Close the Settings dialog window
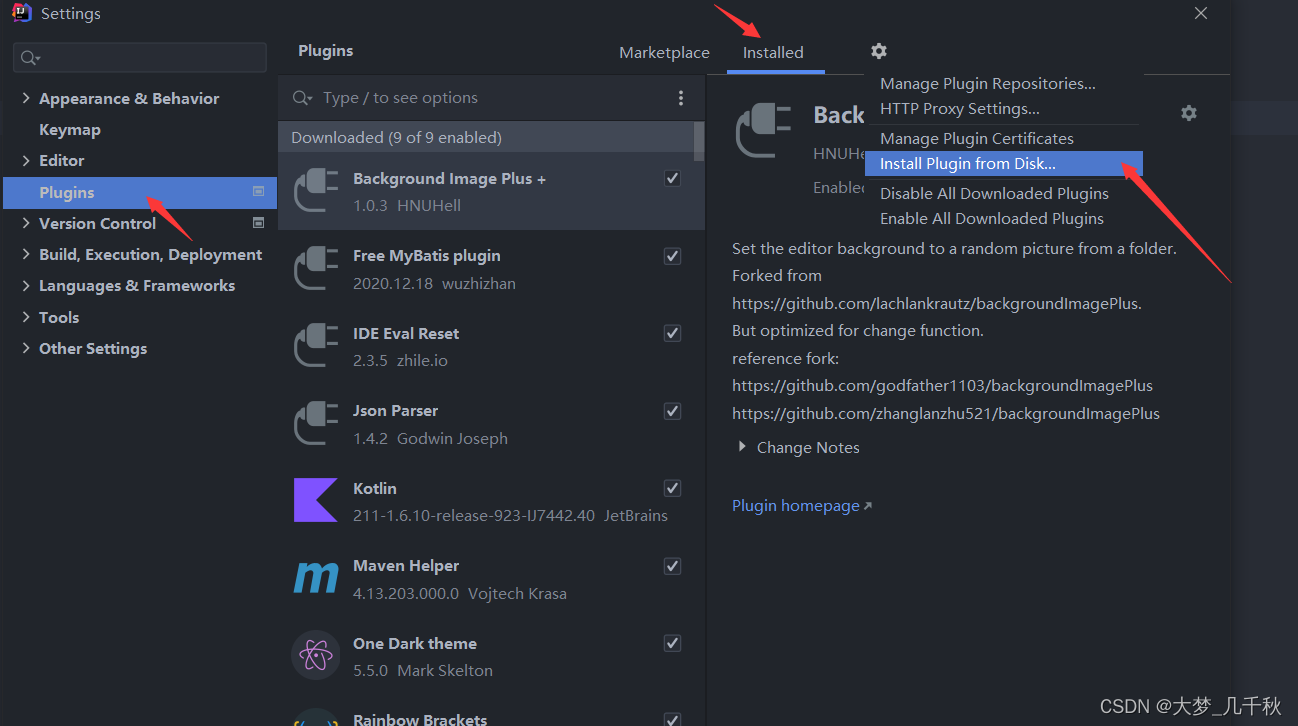 1201,13
